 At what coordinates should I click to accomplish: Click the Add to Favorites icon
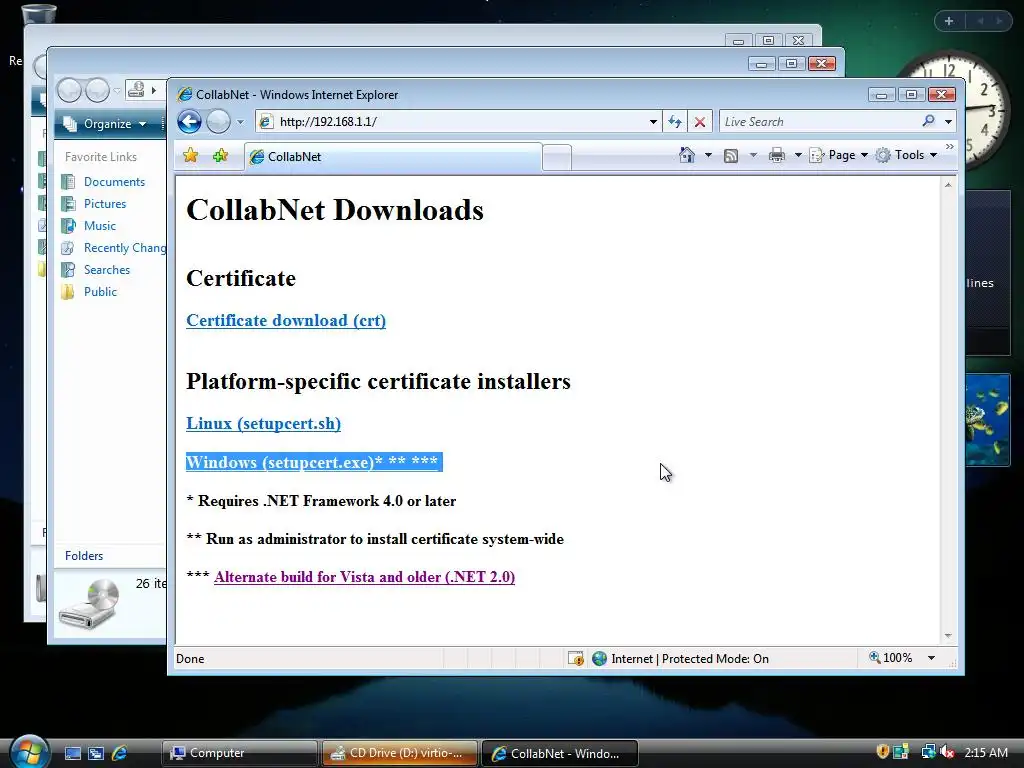pos(221,155)
